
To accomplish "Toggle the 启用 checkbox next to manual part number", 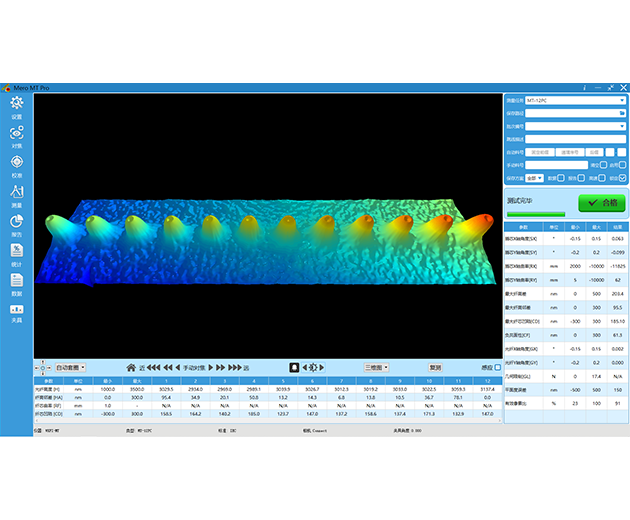I will pyautogui.click(x=622, y=165).
